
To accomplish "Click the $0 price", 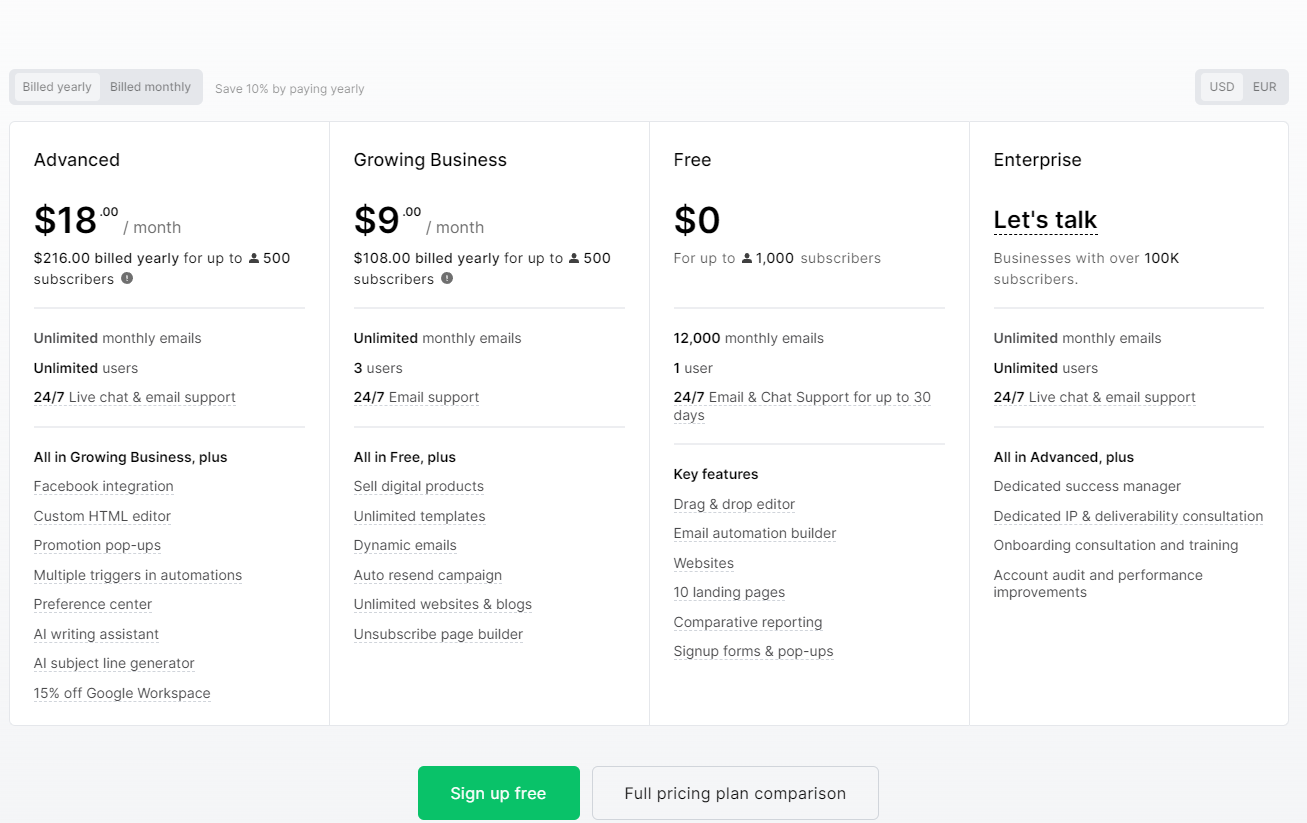I will [x=697, y=220].
